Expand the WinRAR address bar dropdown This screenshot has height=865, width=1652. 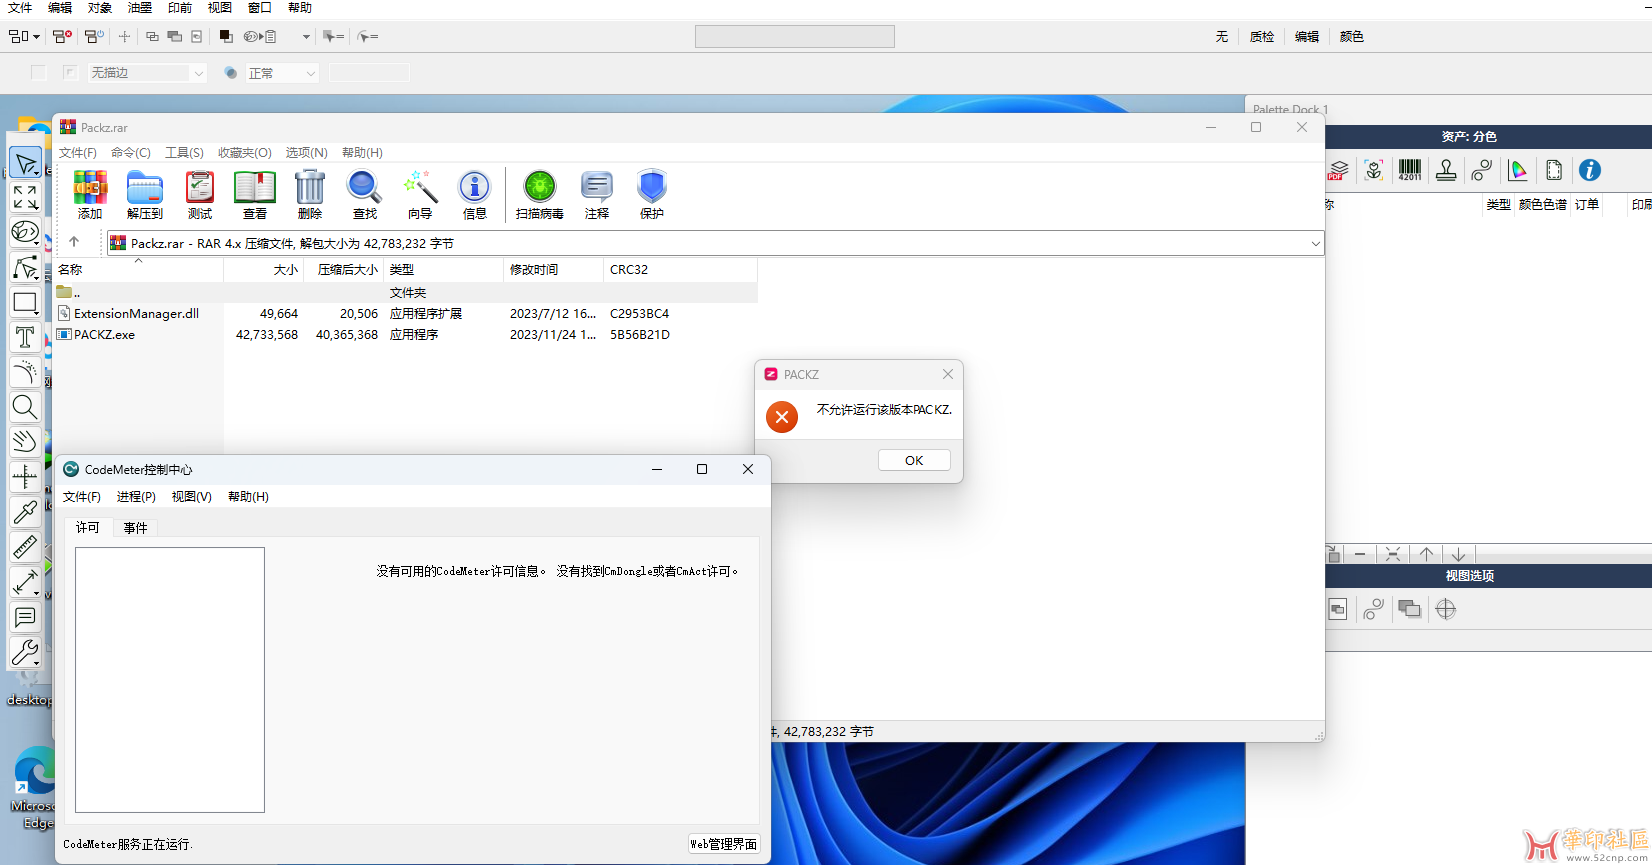1315,243
